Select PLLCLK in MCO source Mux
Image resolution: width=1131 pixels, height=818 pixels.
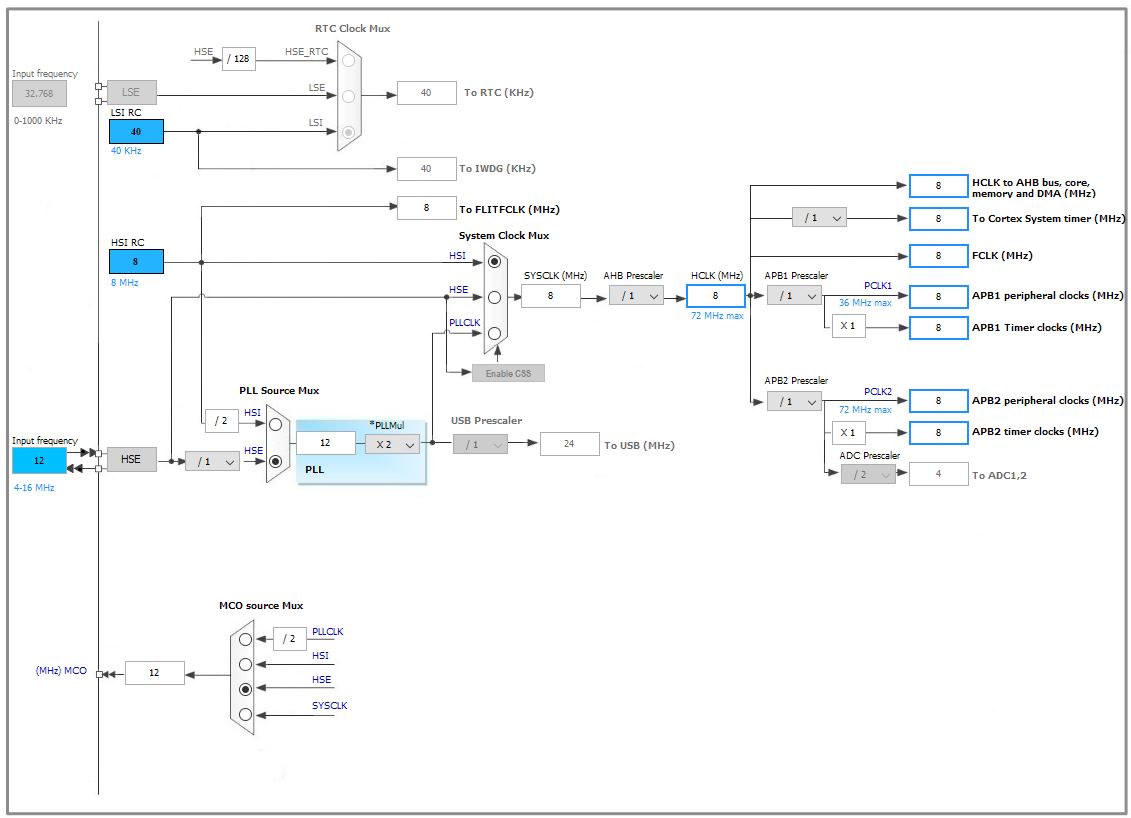tap(245, 639)
